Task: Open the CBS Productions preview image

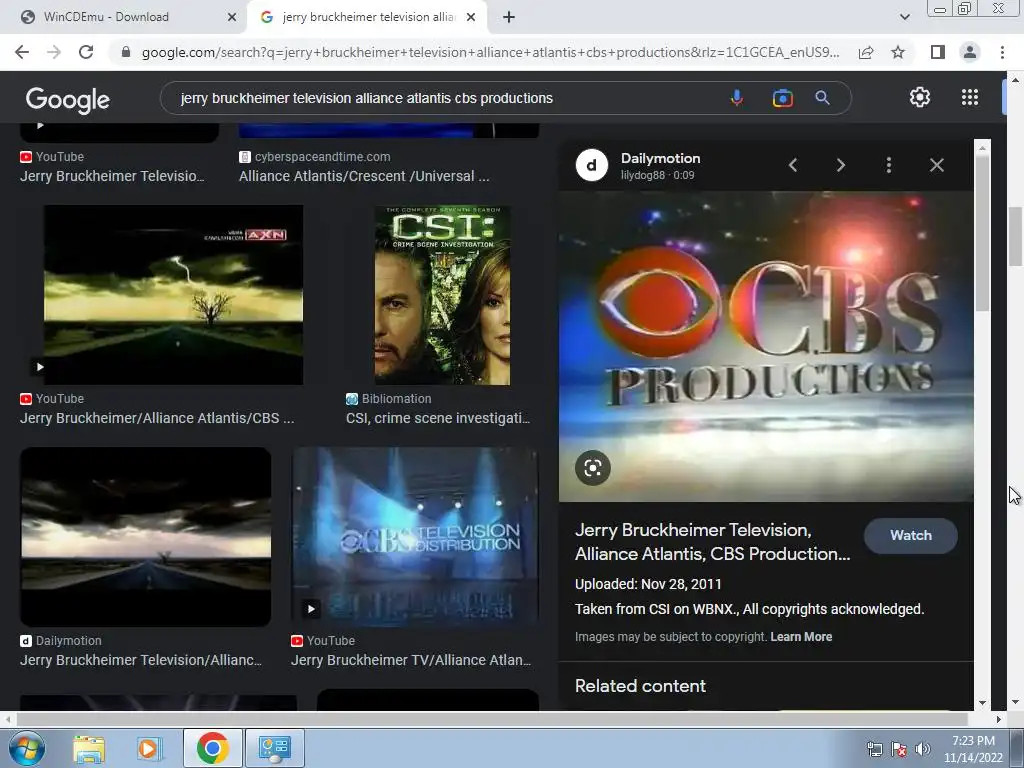Action: pyautogui.click(x=766, y=346)
